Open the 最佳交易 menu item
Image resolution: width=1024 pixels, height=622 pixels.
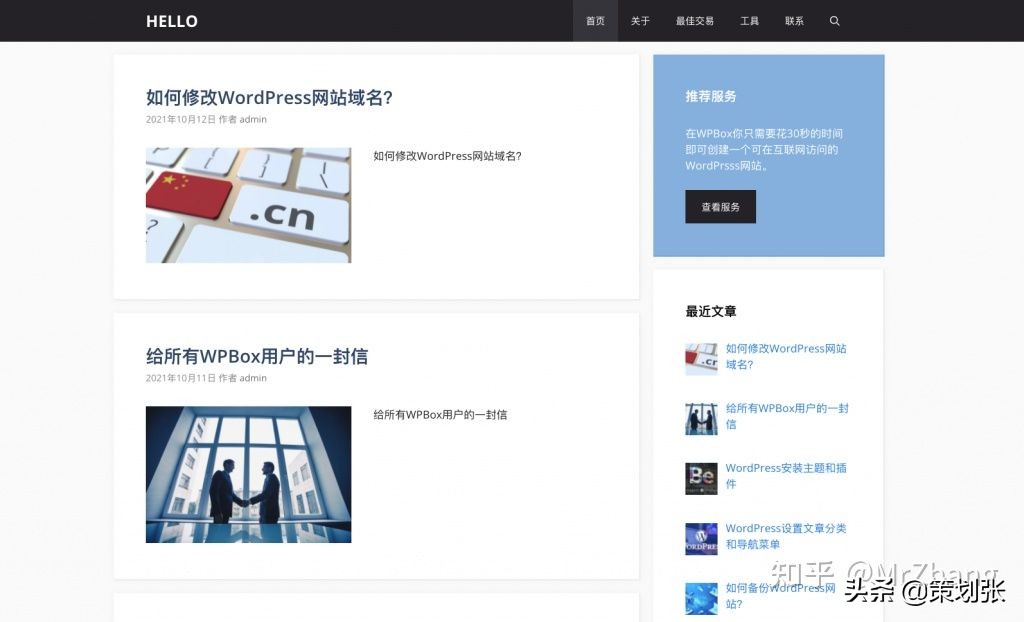click(x=694, y=21)
